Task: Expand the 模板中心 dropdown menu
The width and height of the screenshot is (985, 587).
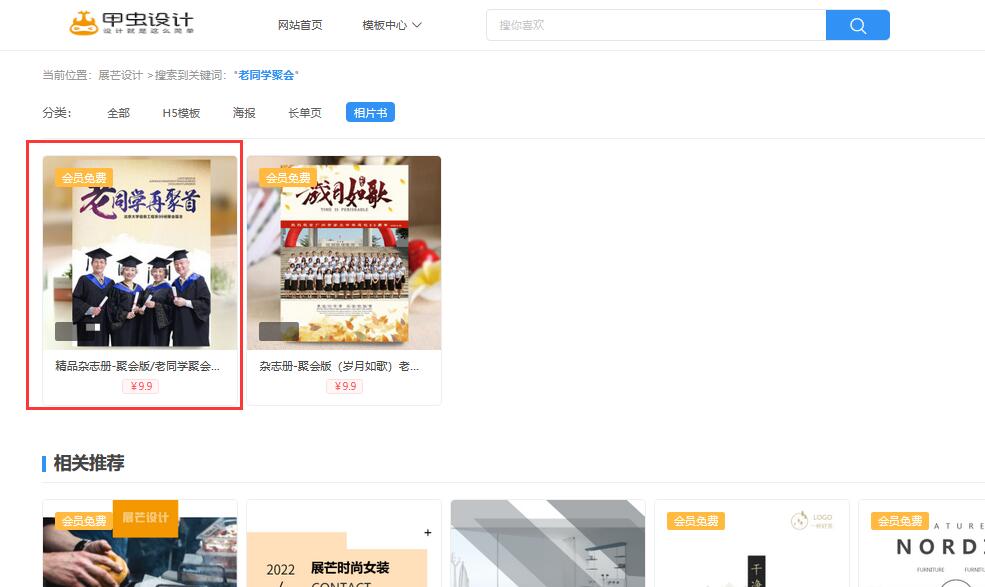Action: coord(392,25)
